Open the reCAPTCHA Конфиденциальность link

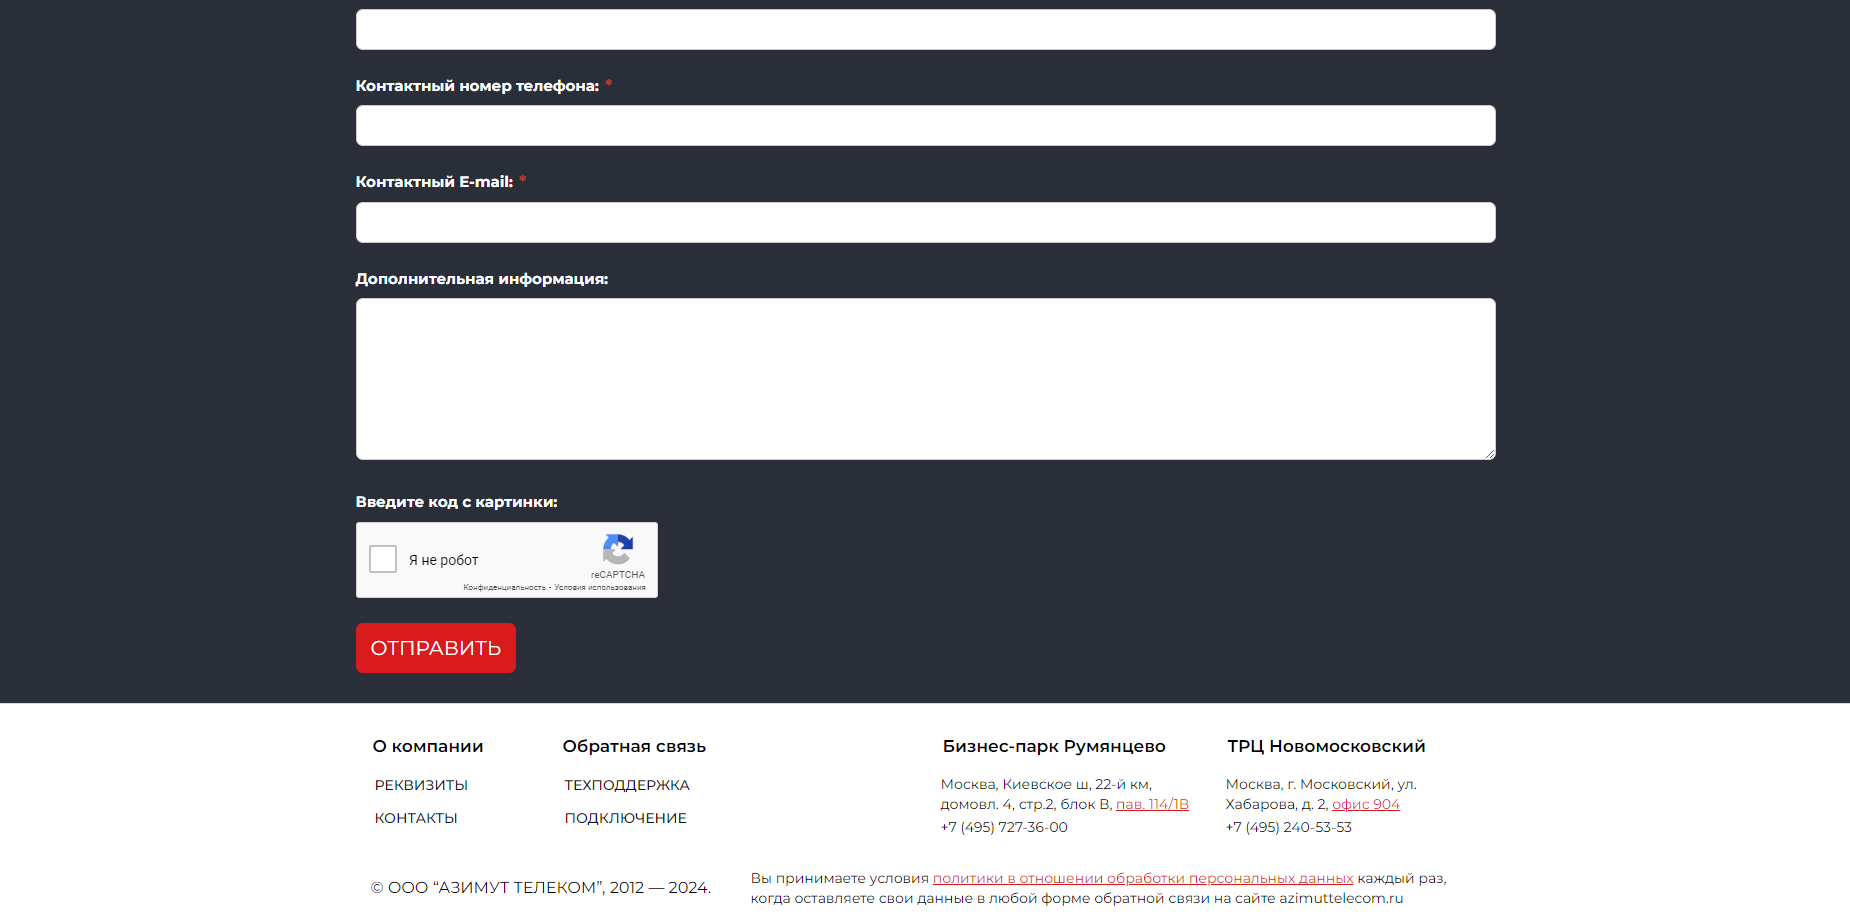tap(502, 589)
